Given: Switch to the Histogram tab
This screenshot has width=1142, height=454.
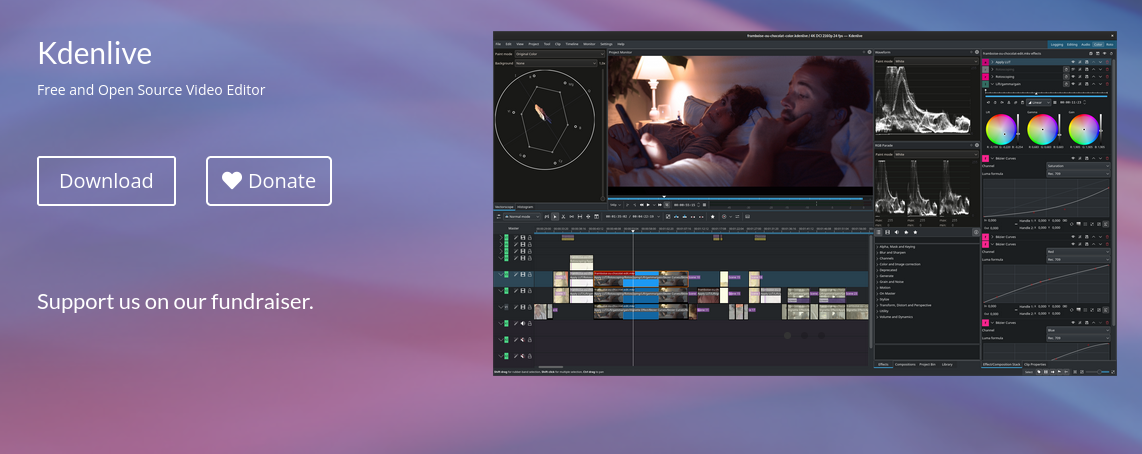Looking at the screenshot, I should 525,207.
